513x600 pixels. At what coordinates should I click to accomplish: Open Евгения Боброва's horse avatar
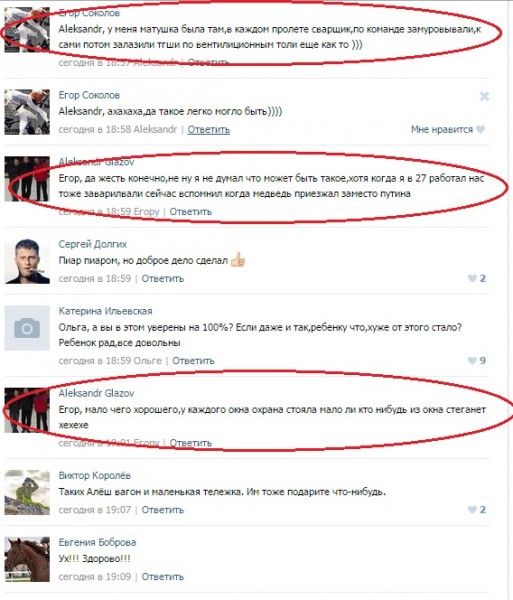27,559
